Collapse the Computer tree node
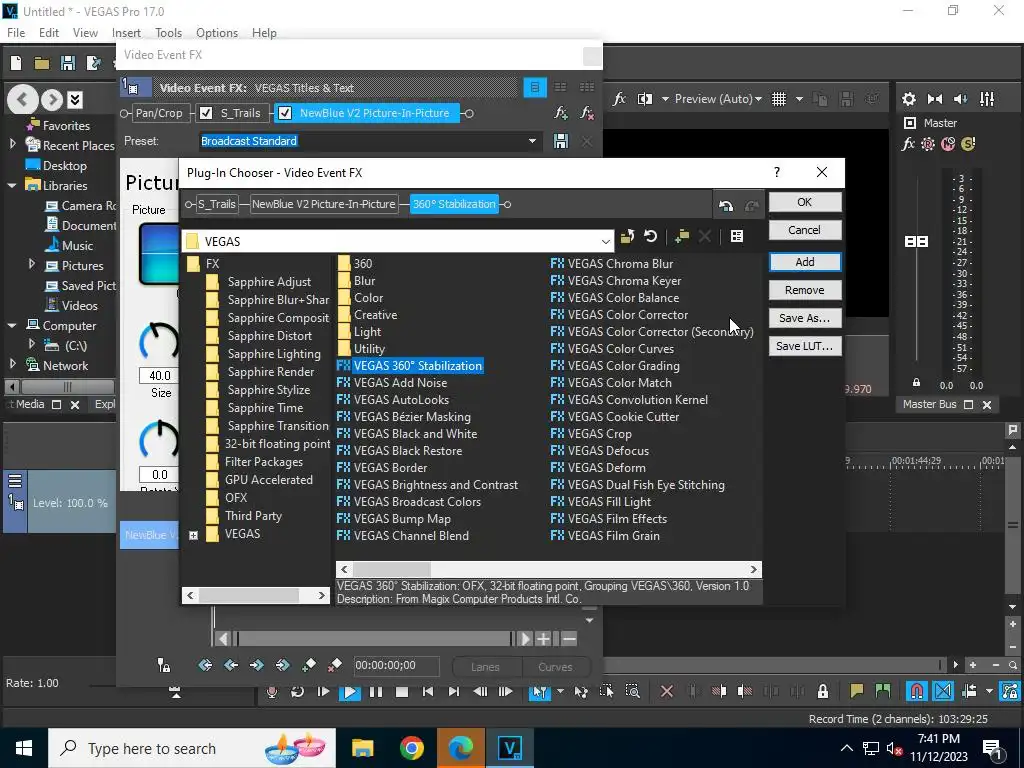This screenshot has height=768, width=1024. [12, 325]
